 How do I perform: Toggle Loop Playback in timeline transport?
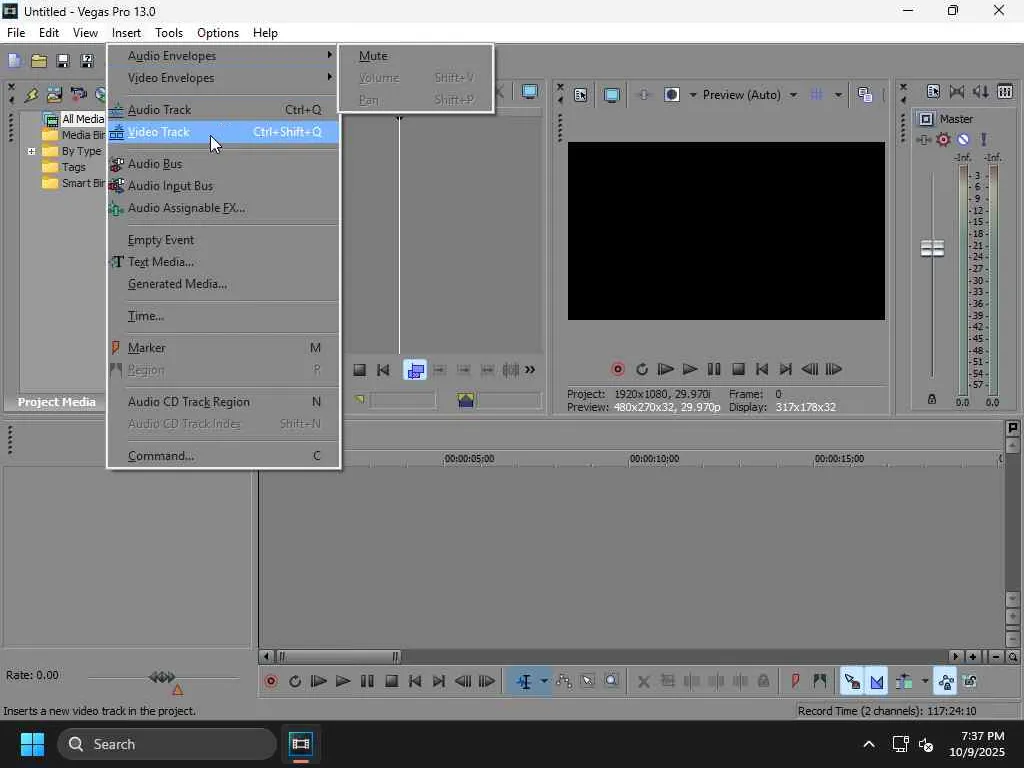(295, 681)
